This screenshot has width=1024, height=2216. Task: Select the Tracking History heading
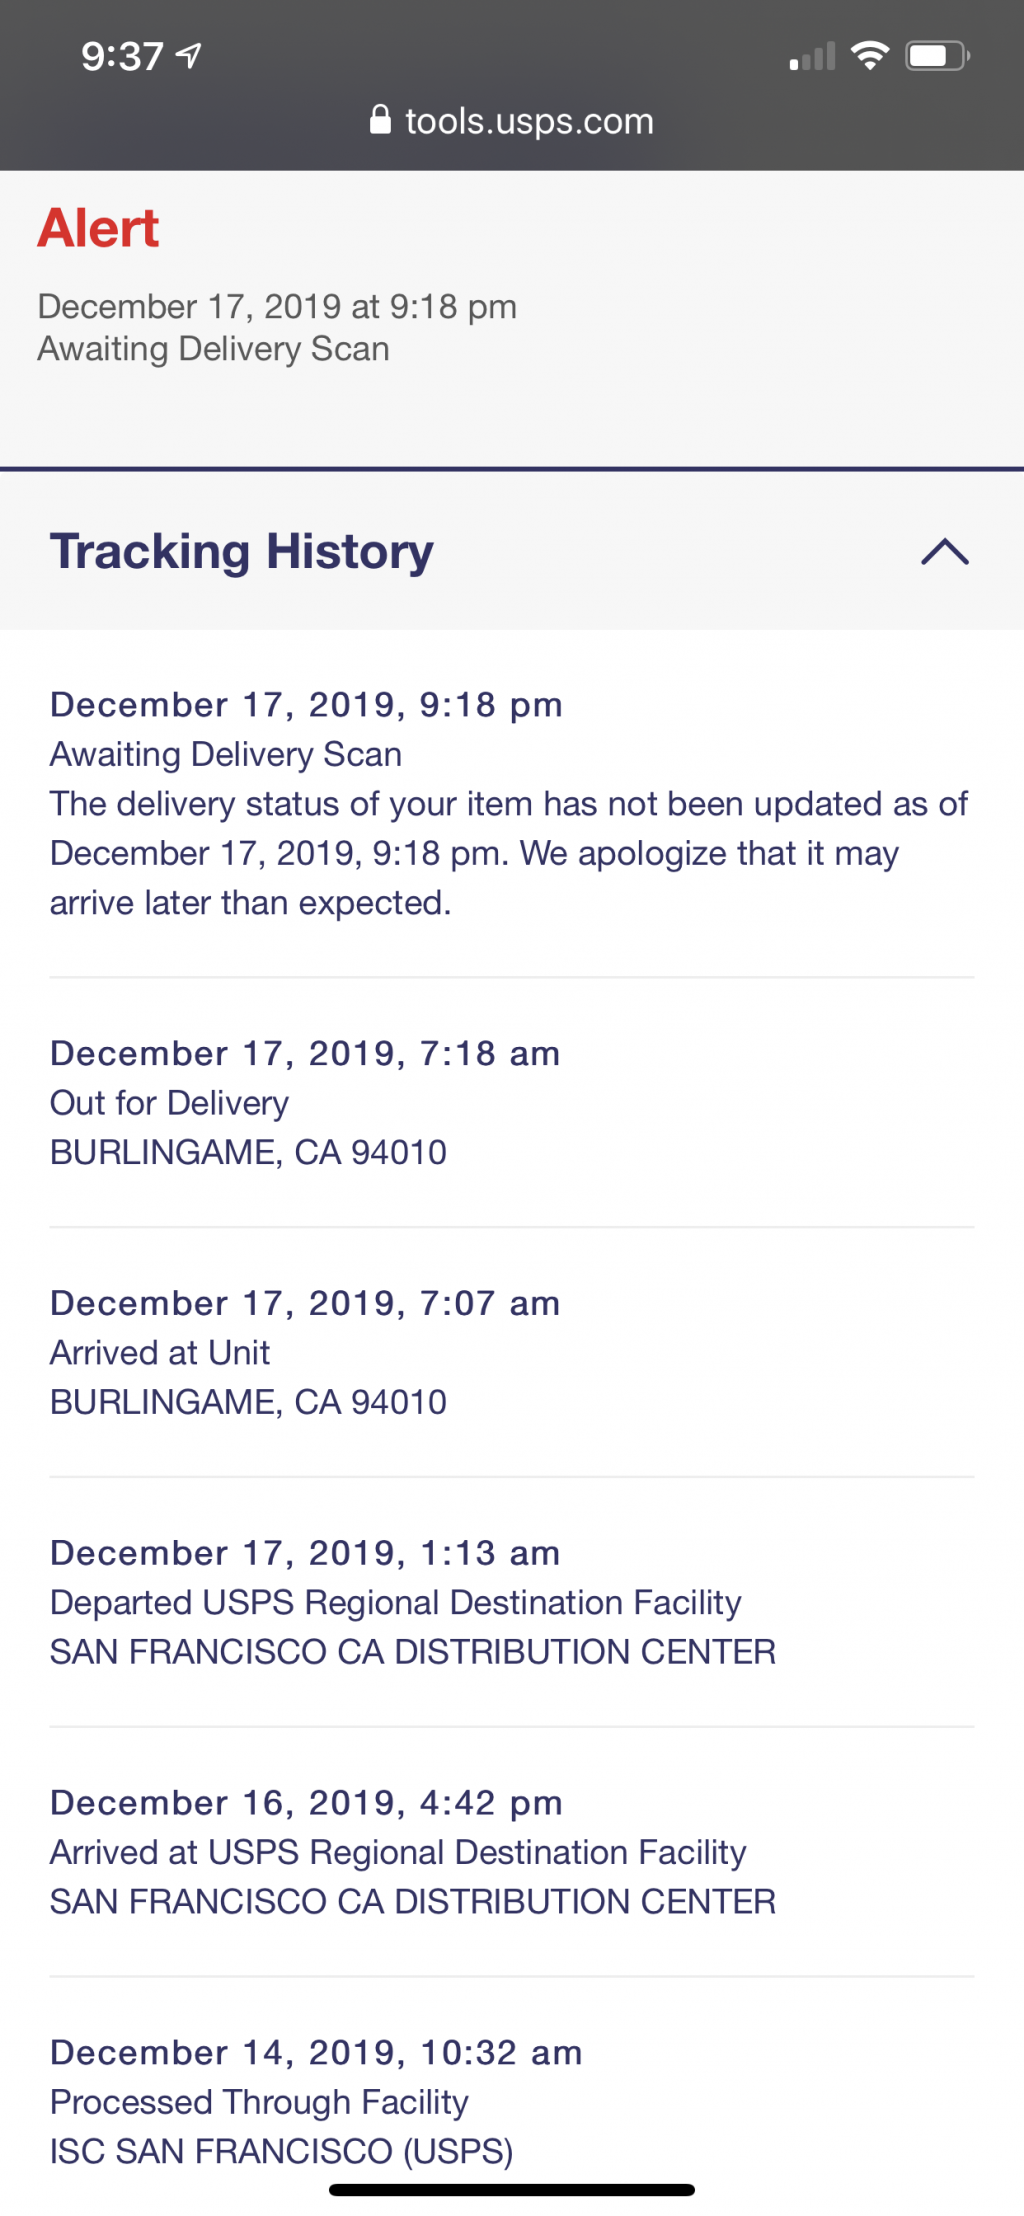[x=242, y=551]
